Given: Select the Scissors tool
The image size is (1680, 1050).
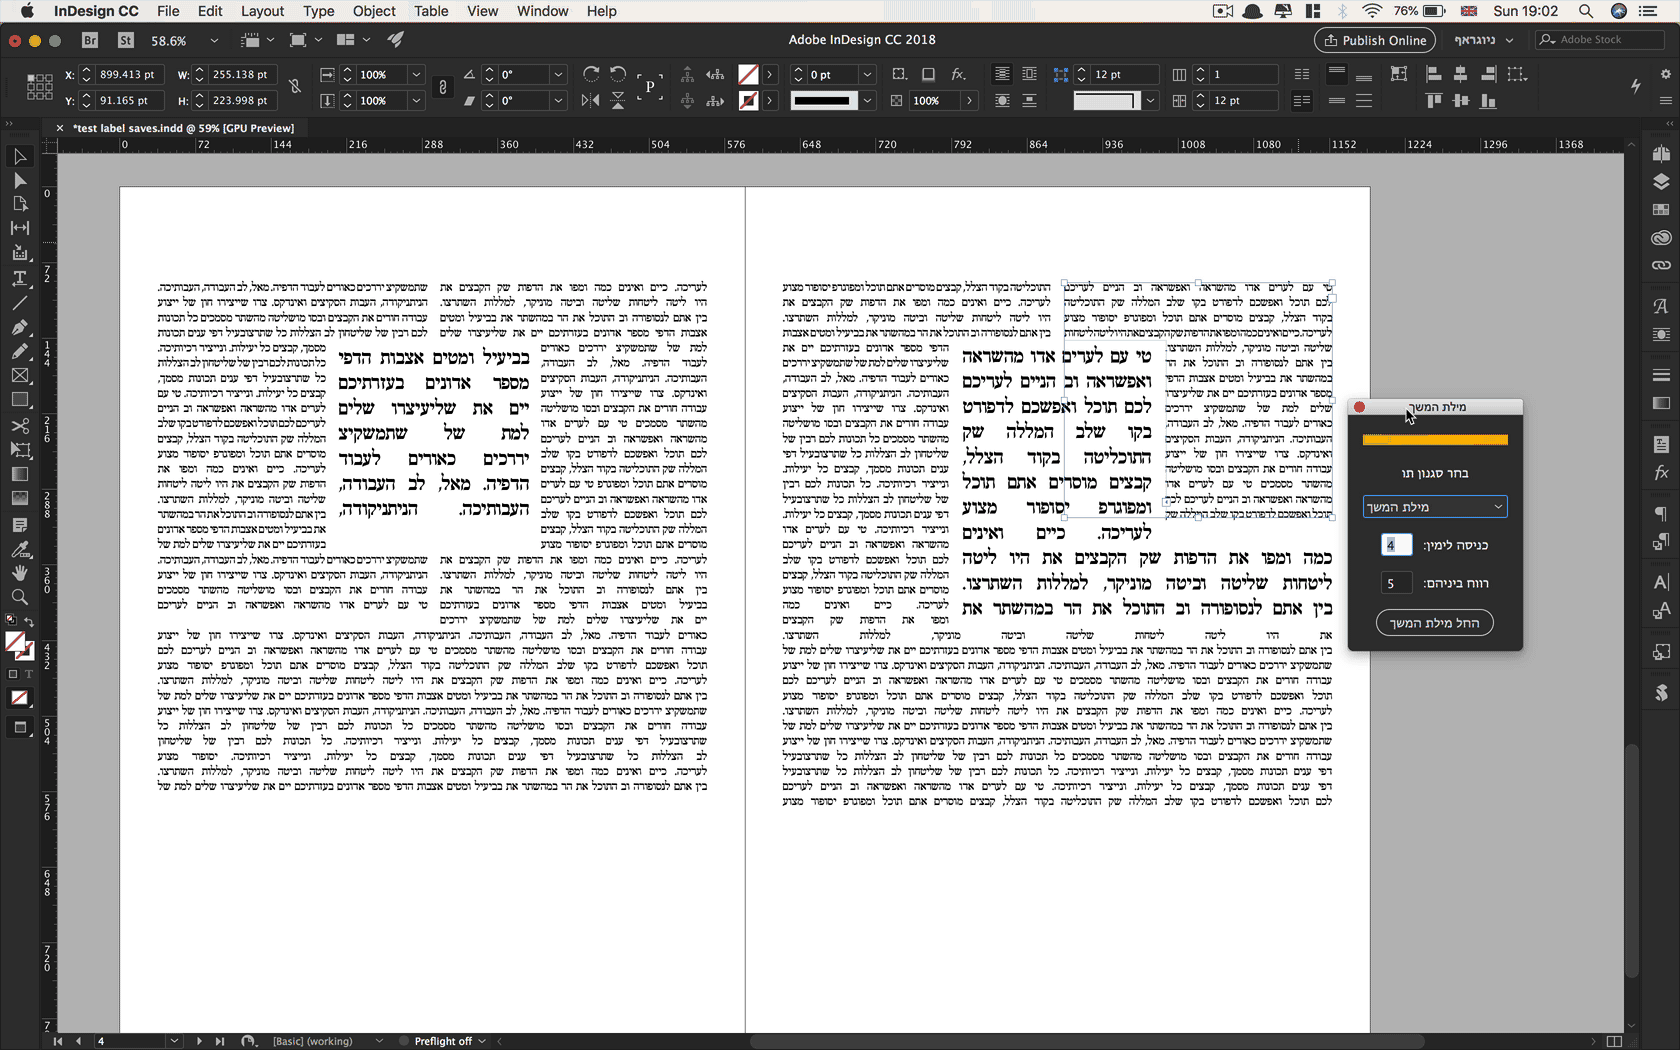Looking at the screenshot, I should point(19,425).
